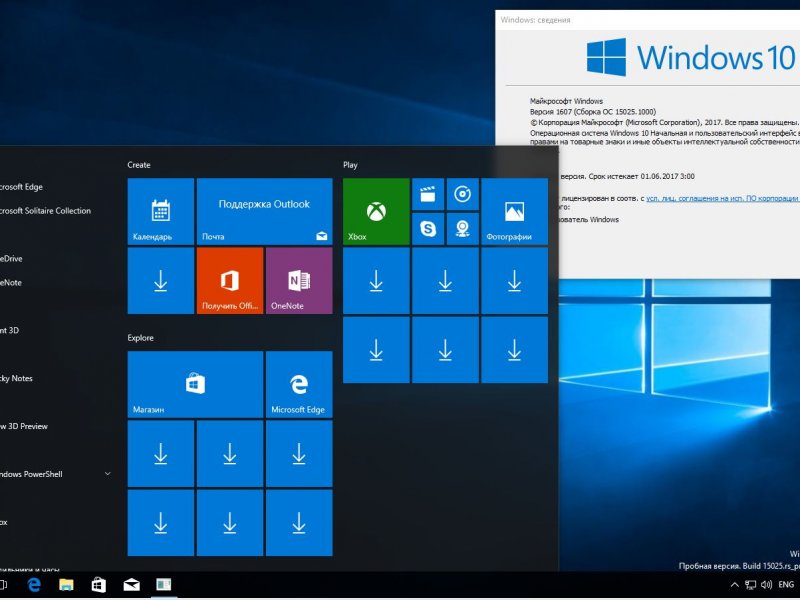Open the Movies & TV clapperboard tile
The height and width of the screenshot is (600, 800).
[428, 194]
